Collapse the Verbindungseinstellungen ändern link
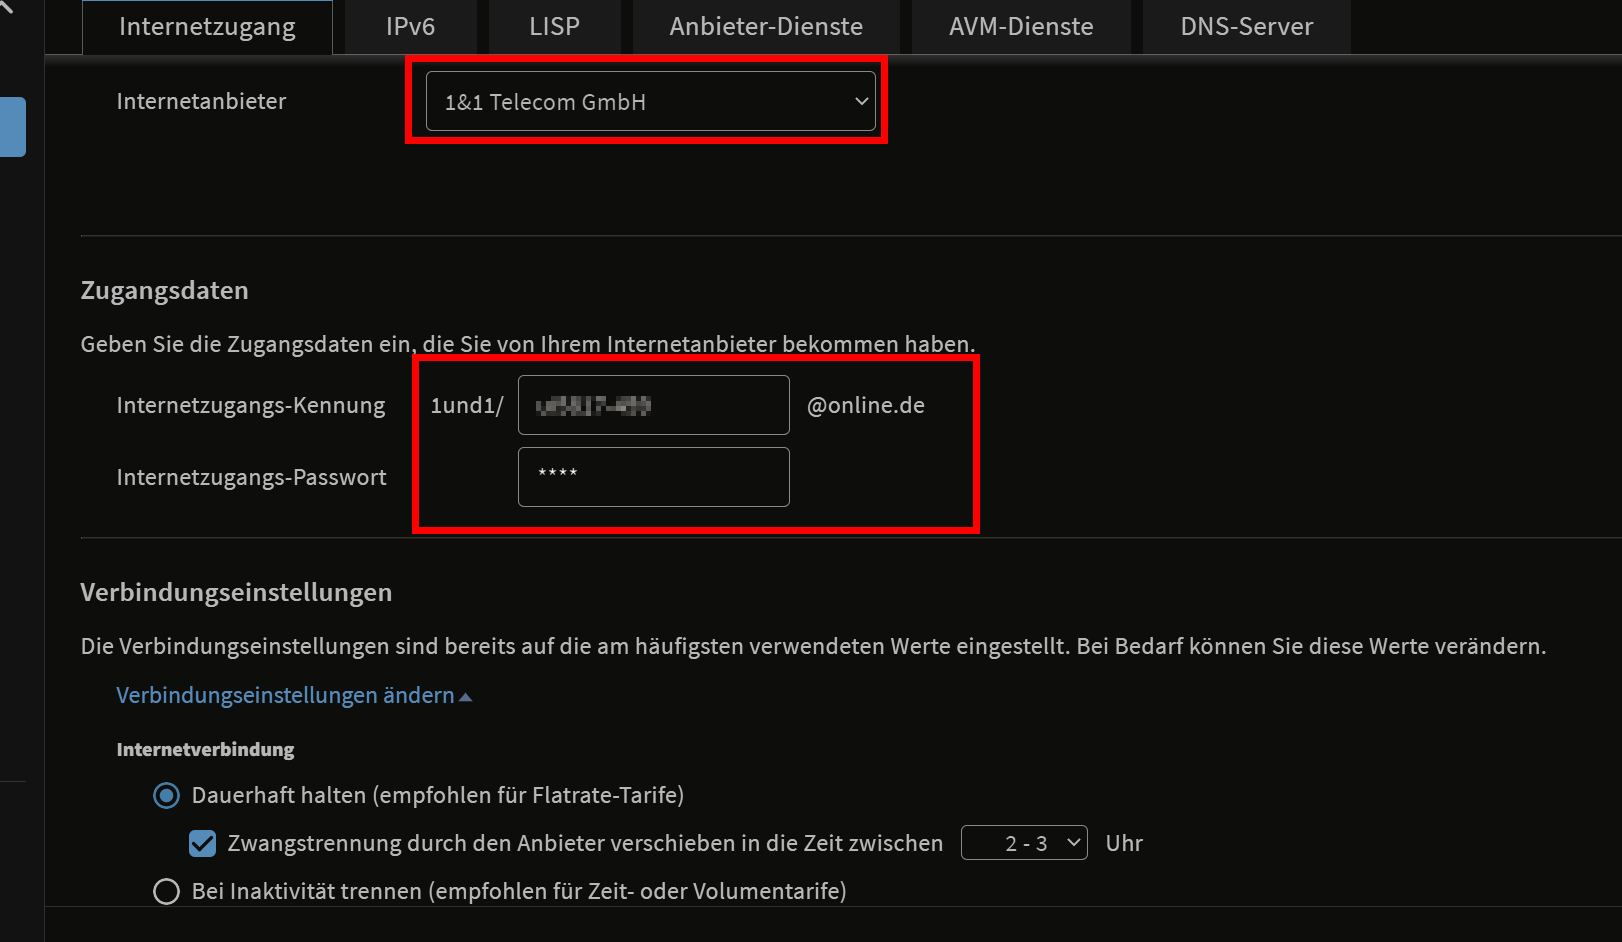This screenshot has width=1622, height=942. point(294,695)
